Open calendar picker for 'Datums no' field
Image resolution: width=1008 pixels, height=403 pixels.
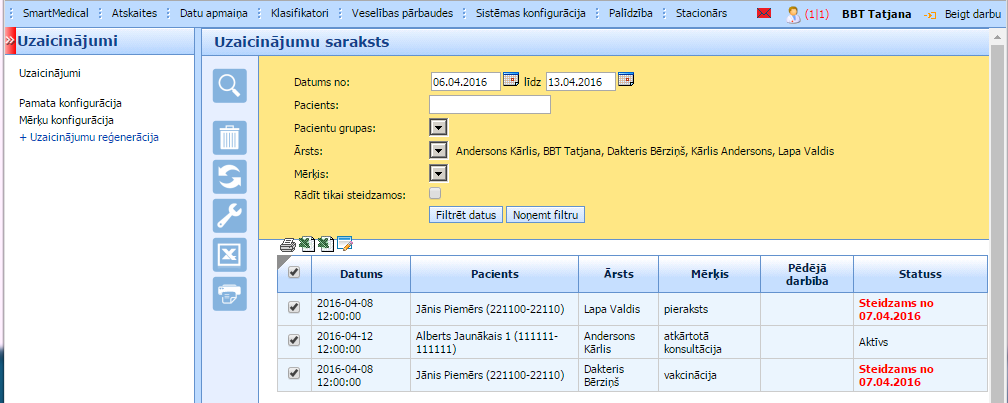tap(511, 80)
